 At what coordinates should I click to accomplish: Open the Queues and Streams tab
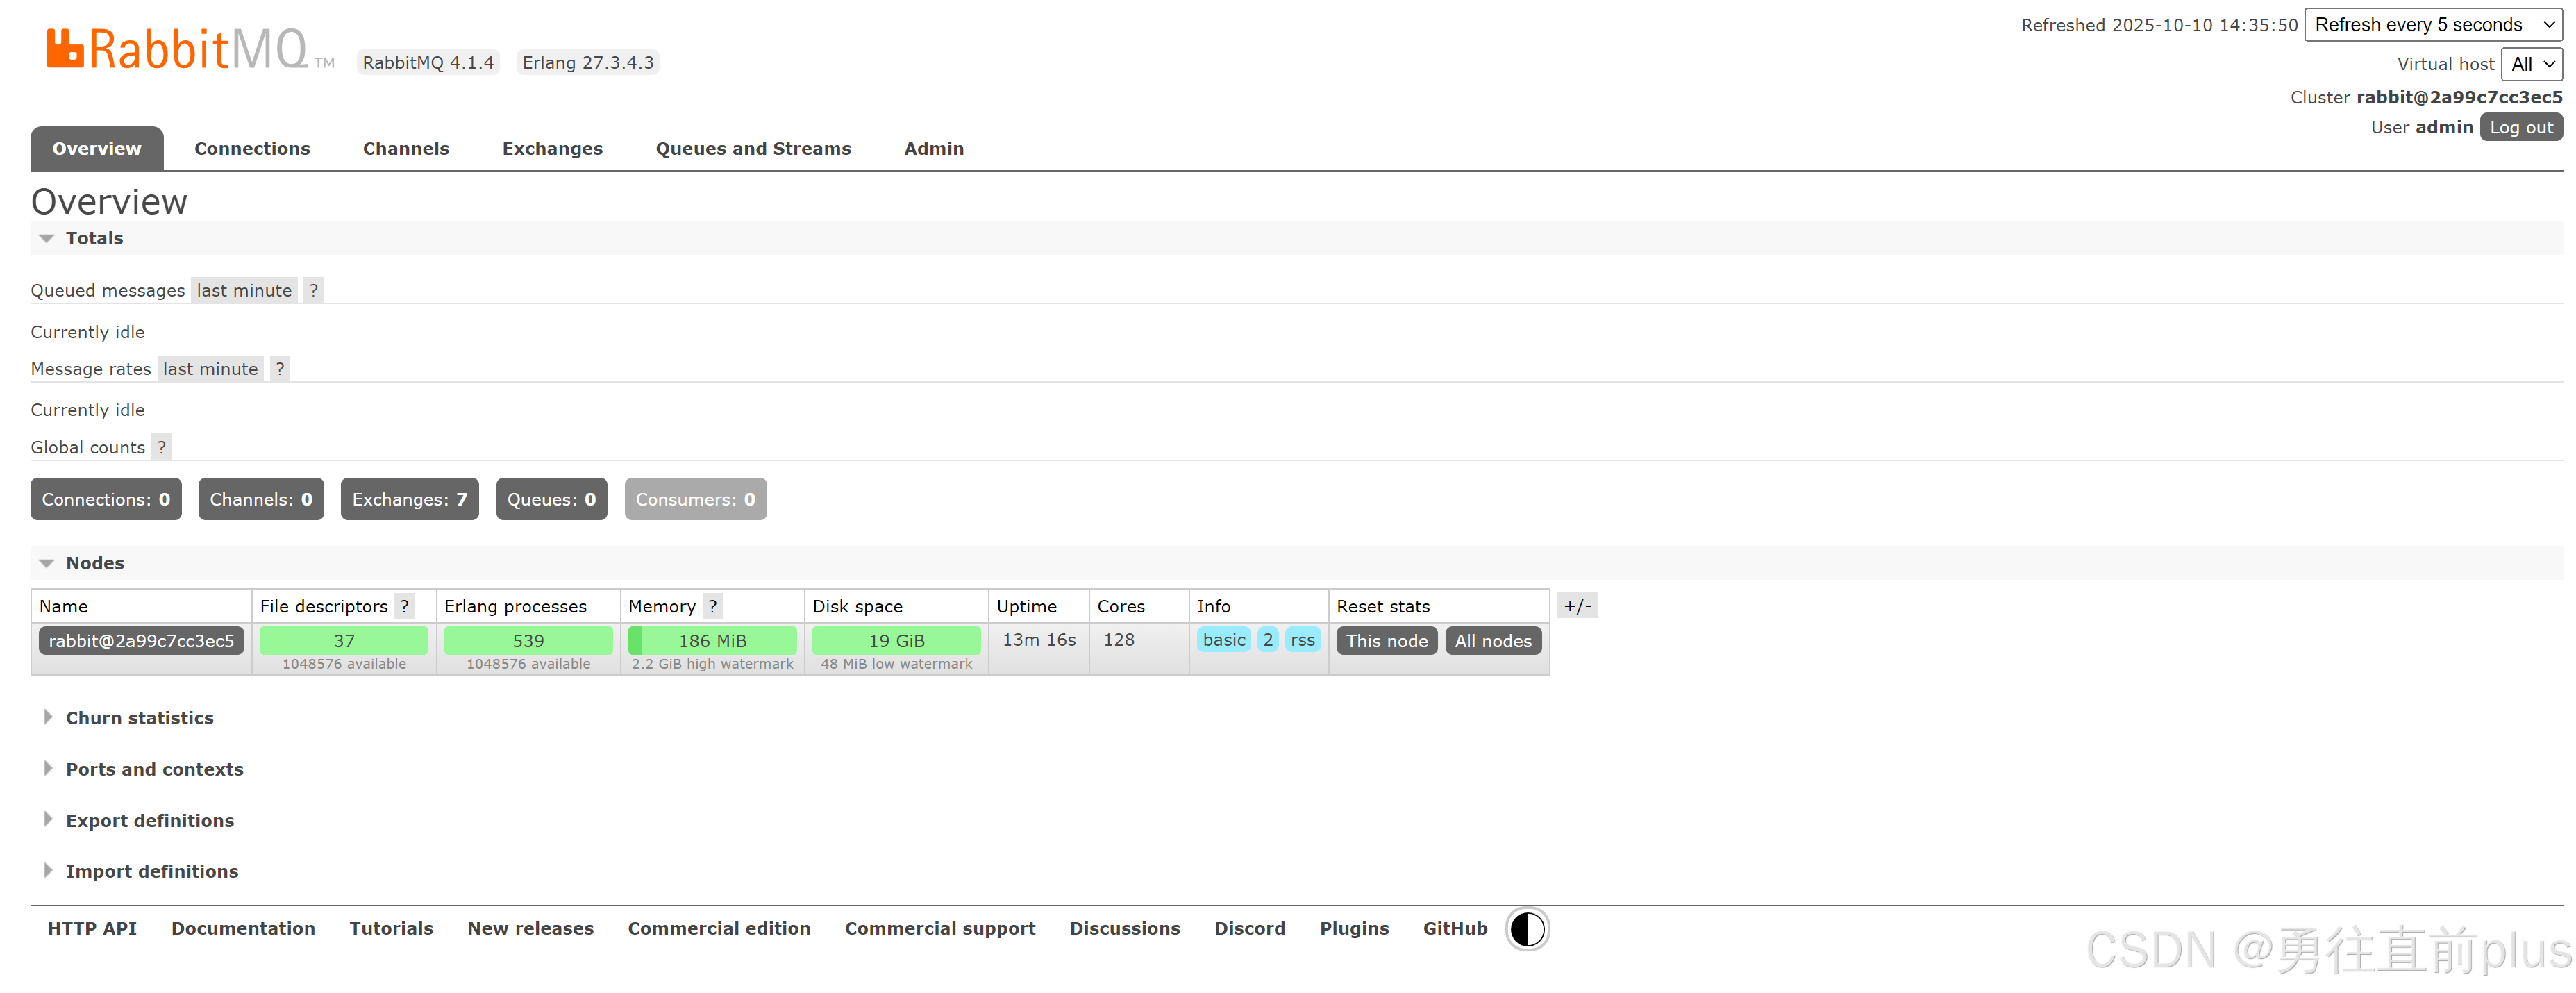coord(753,149)
